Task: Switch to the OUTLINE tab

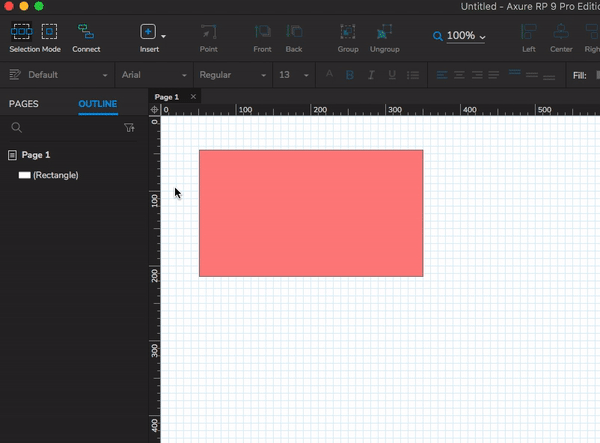Action: (98, 104)
